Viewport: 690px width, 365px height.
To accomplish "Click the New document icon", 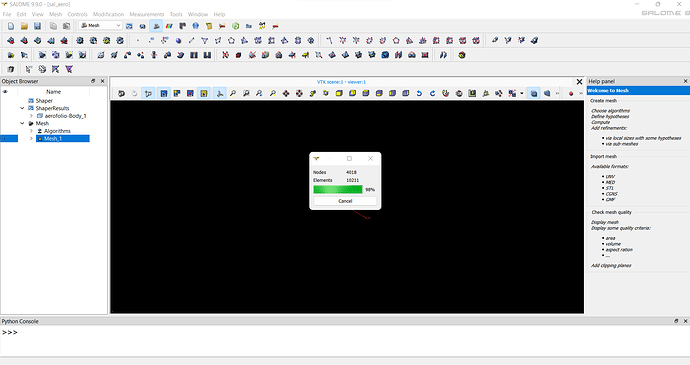I will click(11, 26).
